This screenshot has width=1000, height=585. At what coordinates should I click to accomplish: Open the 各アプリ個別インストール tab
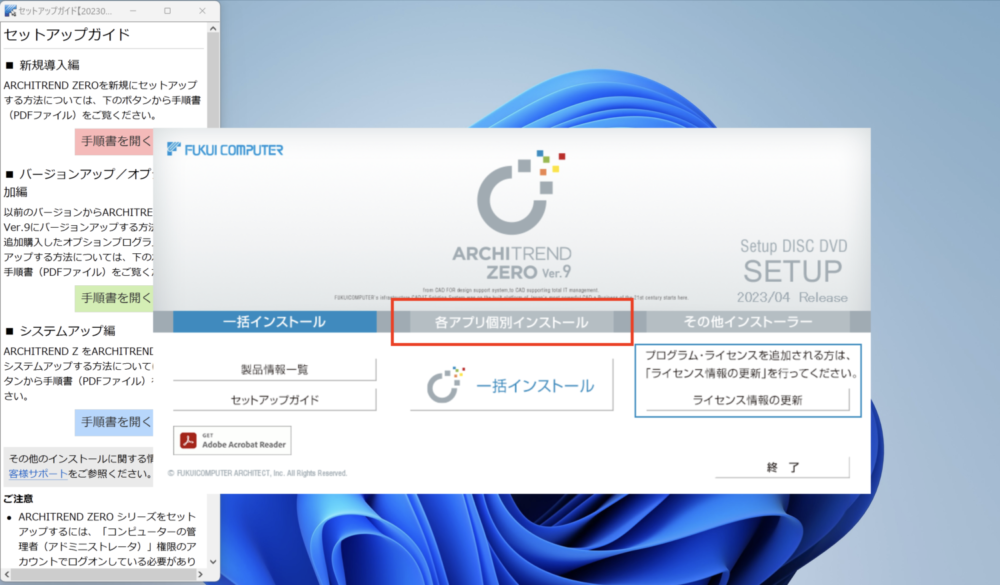click(511, 322)
